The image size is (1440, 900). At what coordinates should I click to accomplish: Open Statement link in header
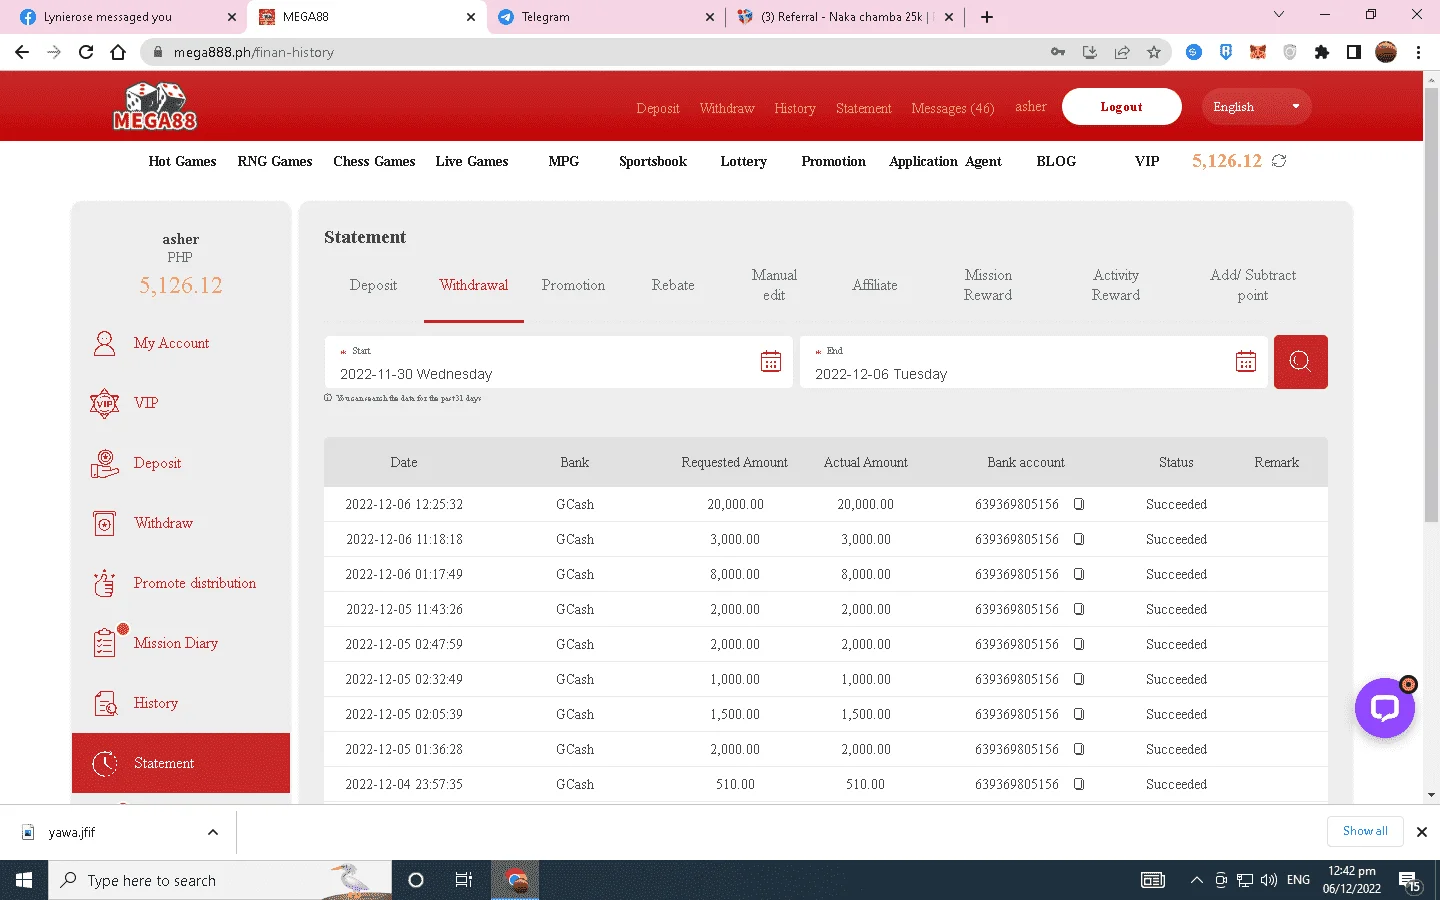[863, 108]
